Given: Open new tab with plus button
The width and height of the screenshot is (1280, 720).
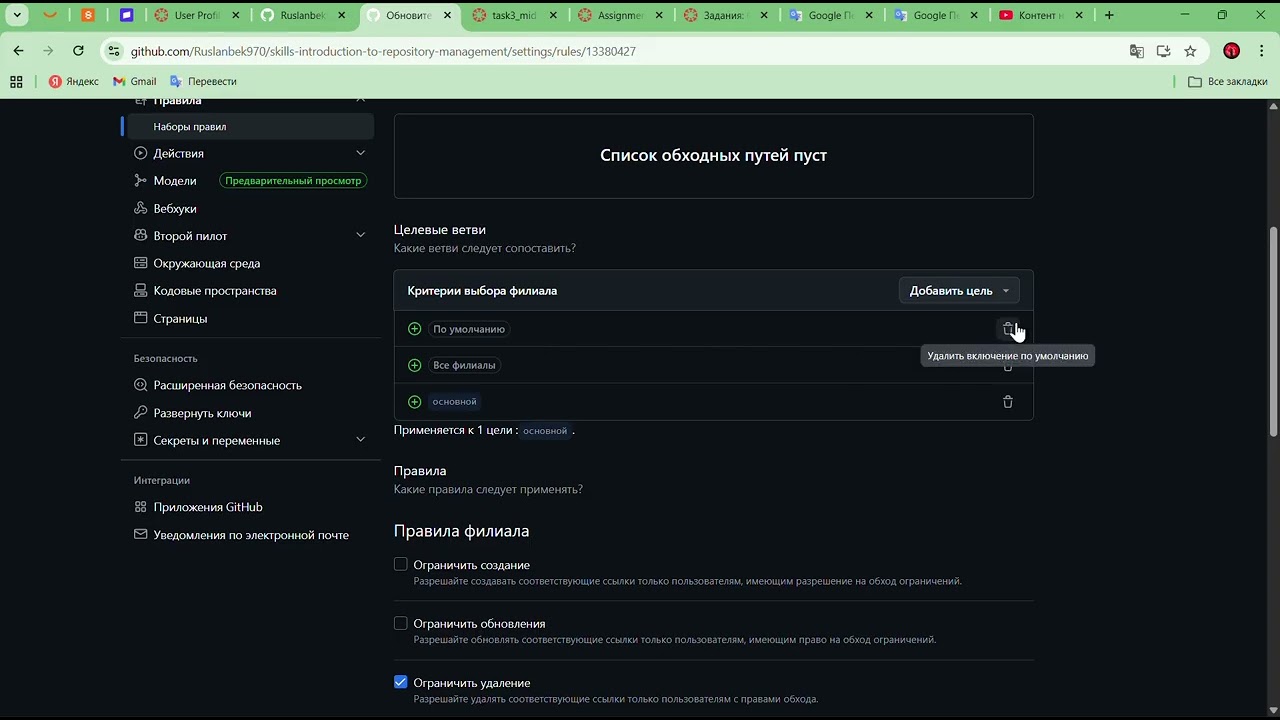Looking at the screenshot, I should click(1109, 15).
